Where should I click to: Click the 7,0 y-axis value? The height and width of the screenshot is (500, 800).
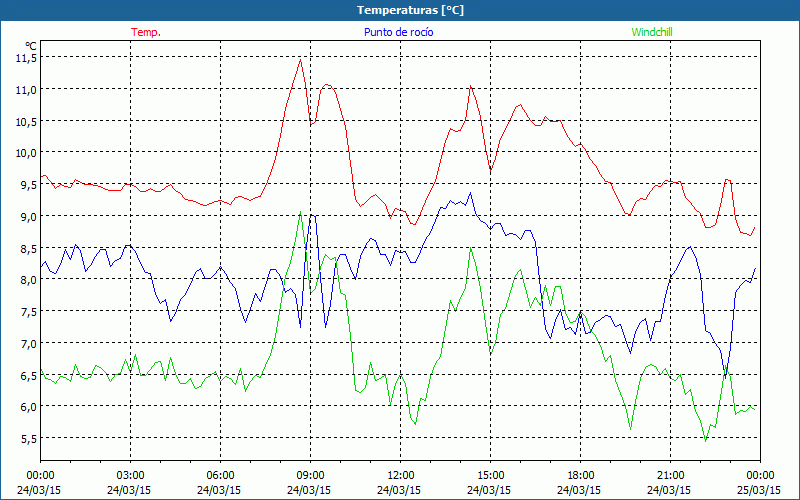pyautogui.click(x=29, y=343)
